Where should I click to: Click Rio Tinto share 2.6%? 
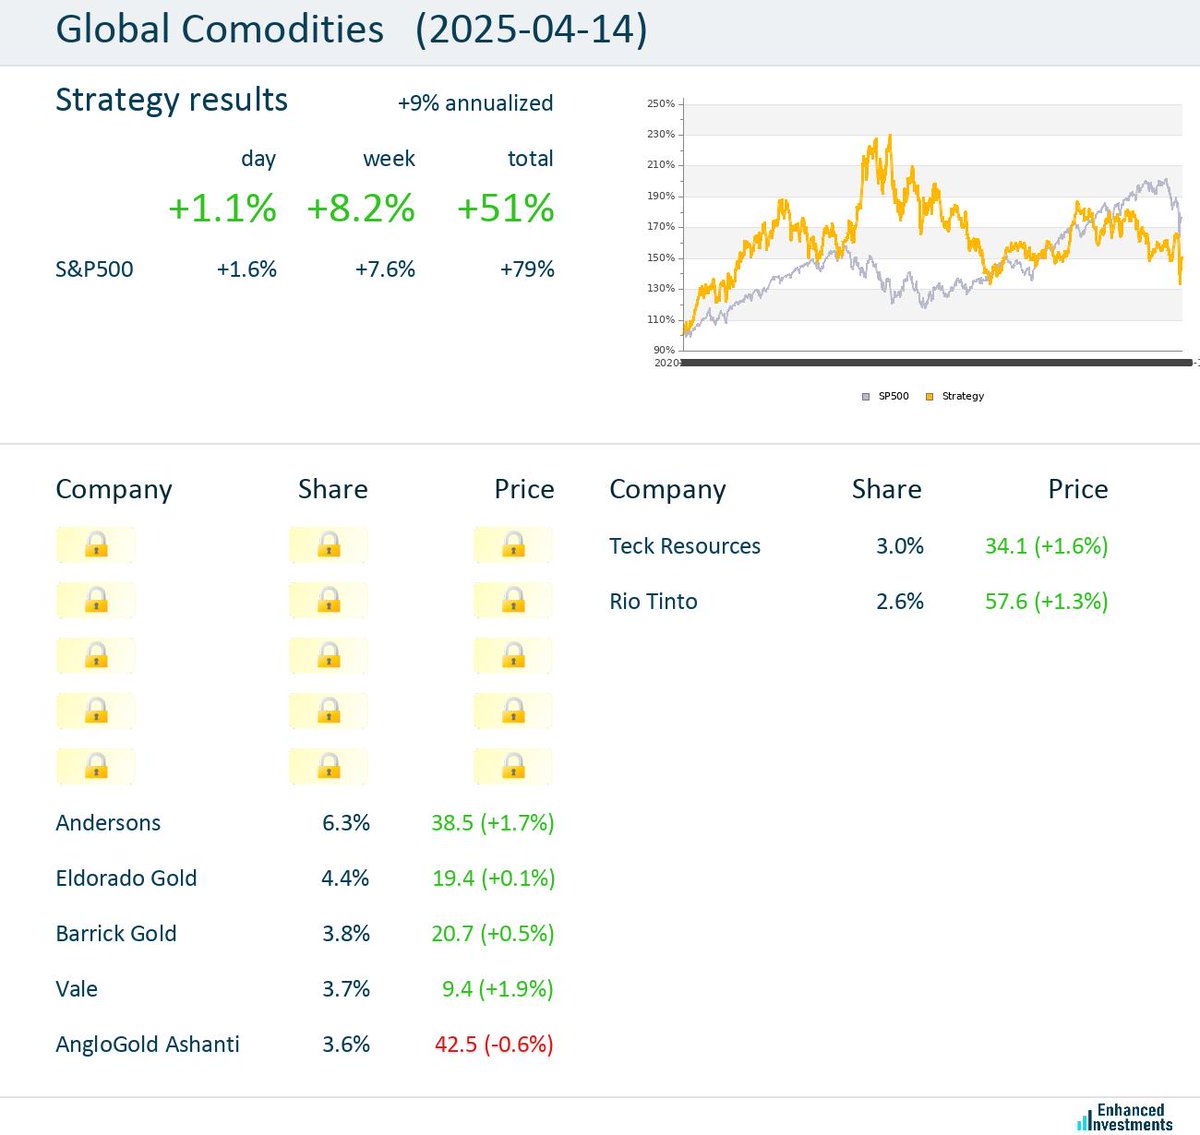click(x=900, y=601)
